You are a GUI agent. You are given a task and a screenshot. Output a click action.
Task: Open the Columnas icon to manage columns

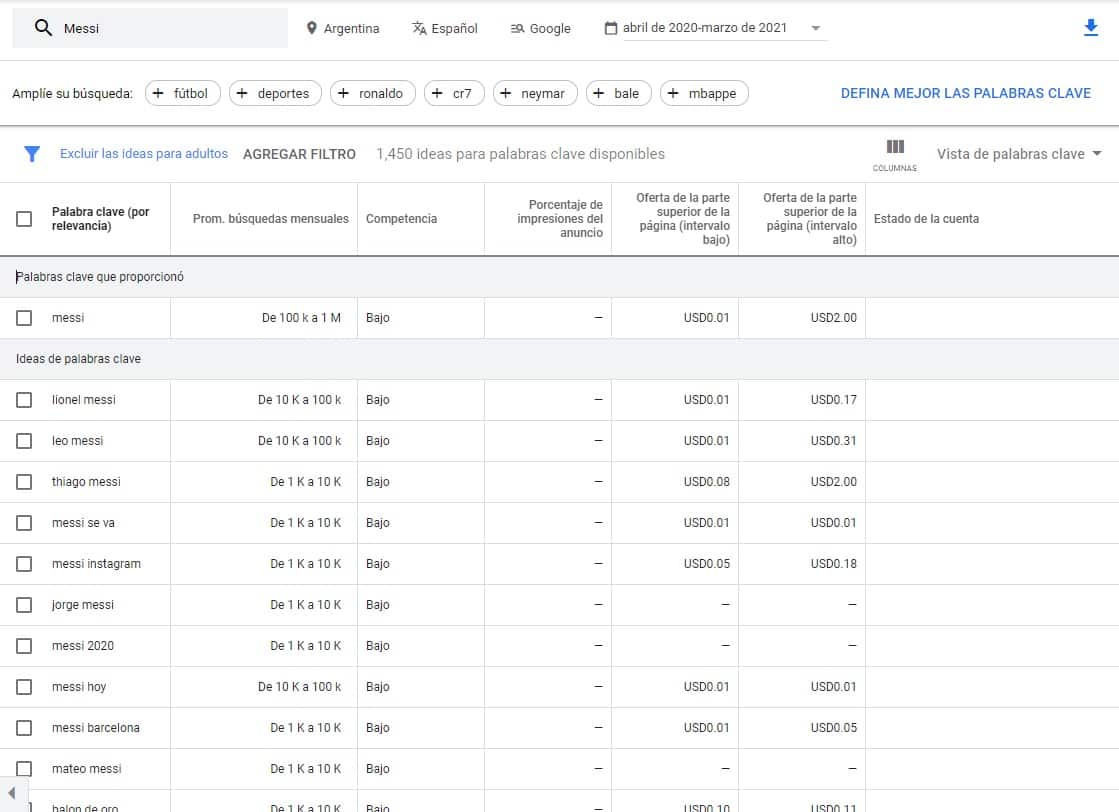coord(894,148)
